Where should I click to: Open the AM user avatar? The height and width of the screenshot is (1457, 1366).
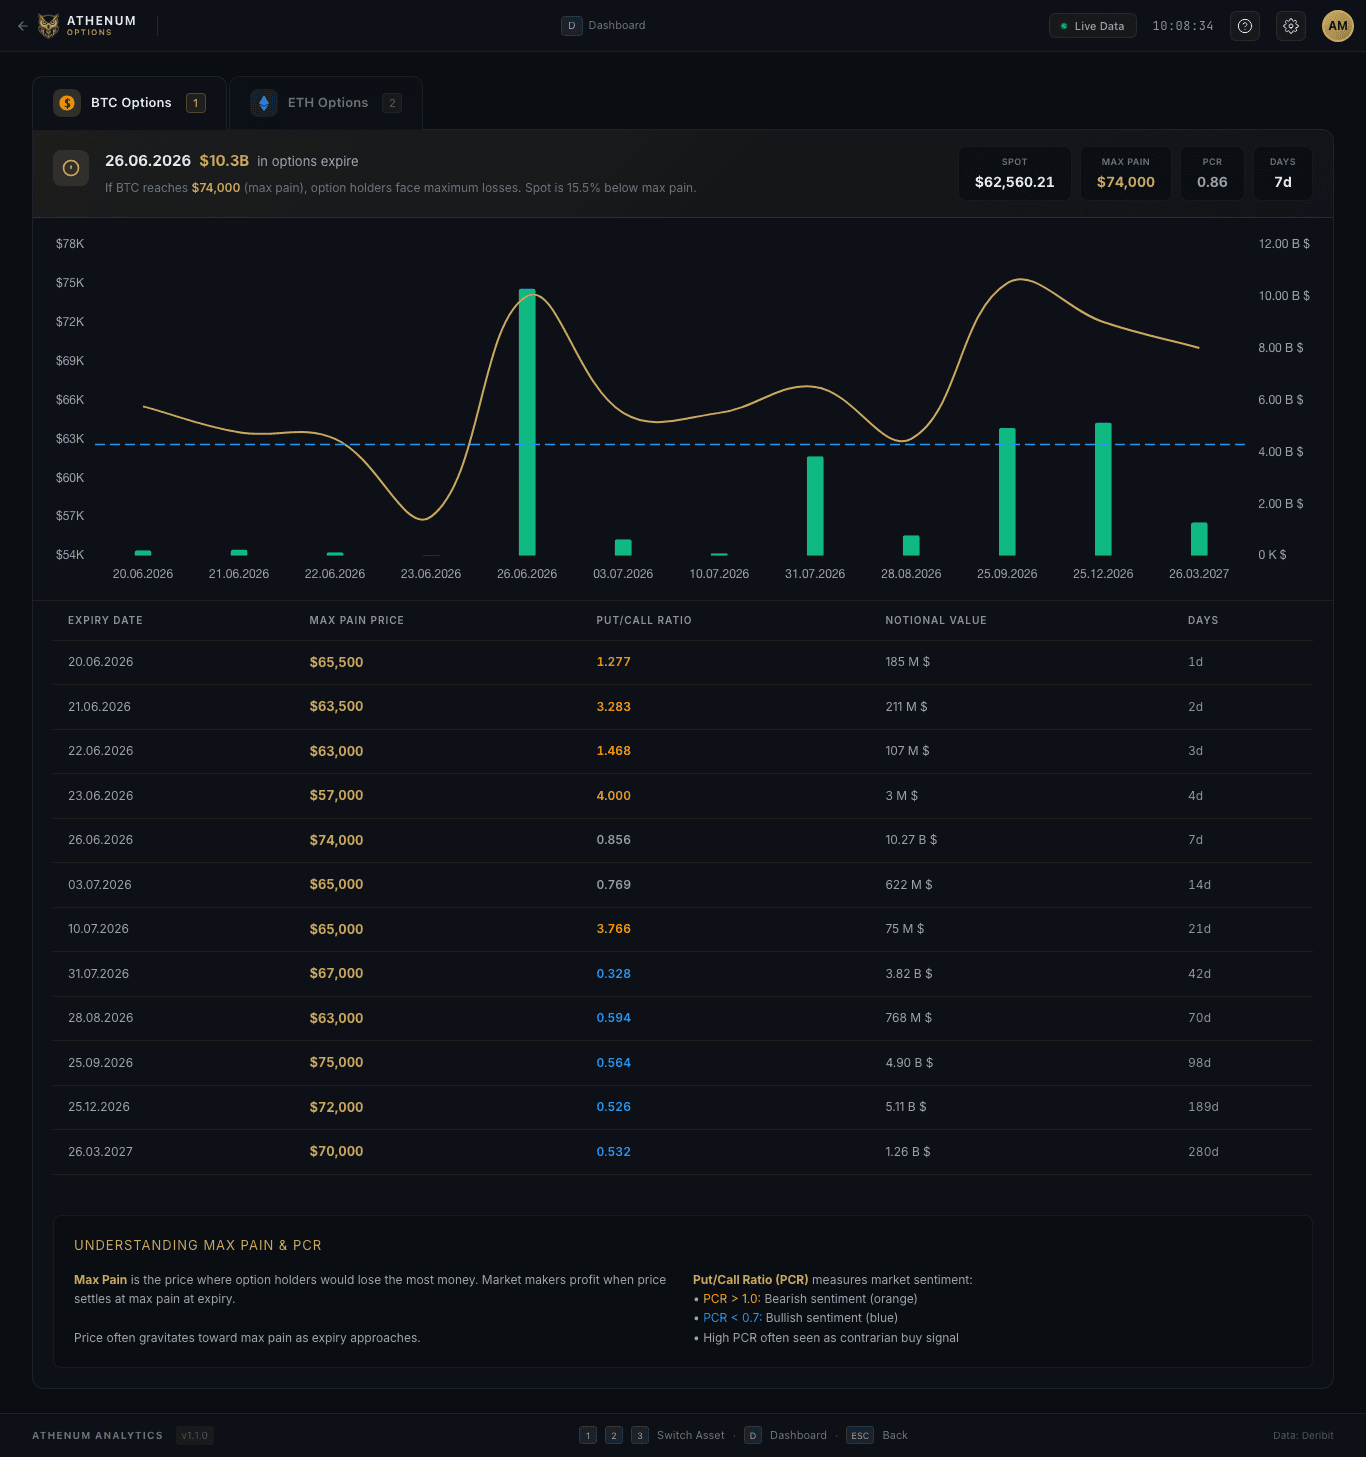[1338, 26]
